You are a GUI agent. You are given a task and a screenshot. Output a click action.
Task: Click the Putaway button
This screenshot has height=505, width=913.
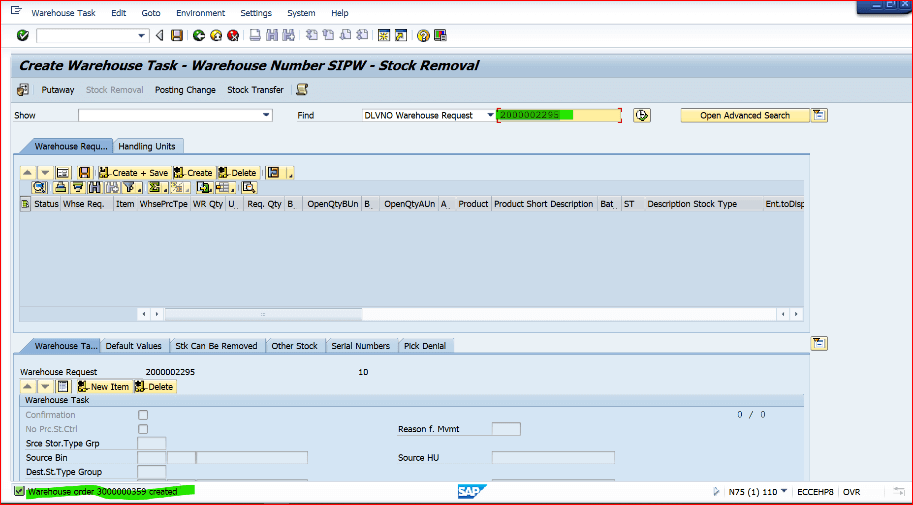coord(58,90)
